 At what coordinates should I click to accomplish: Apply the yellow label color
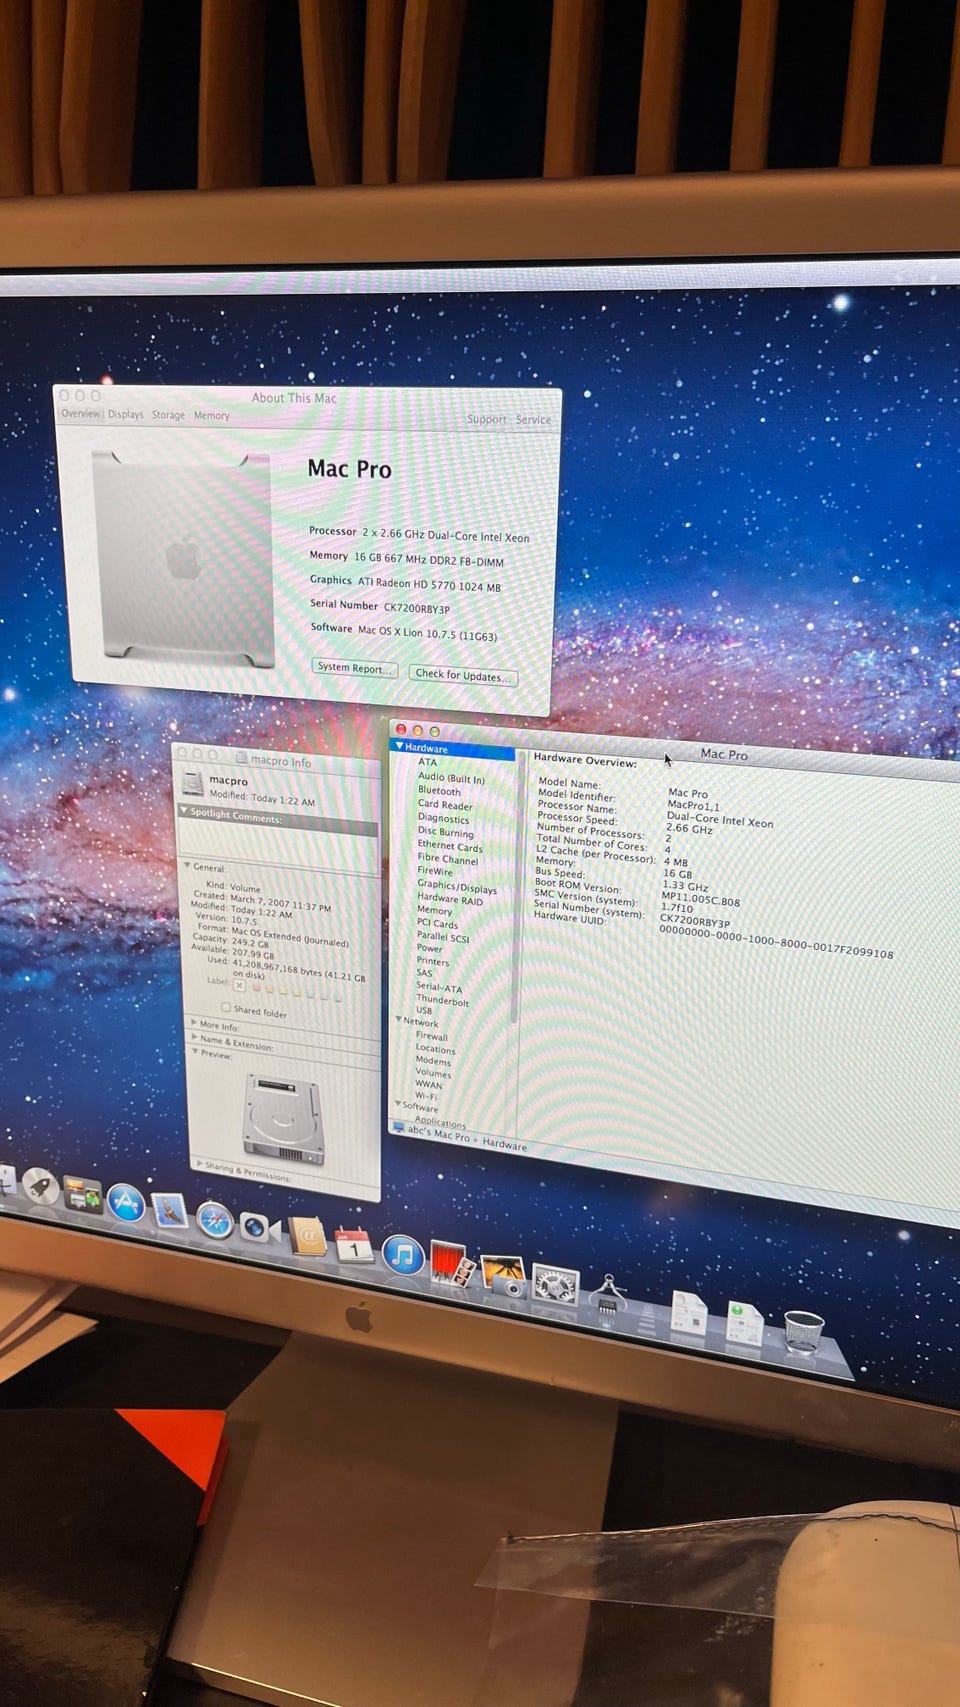(283, 991)
